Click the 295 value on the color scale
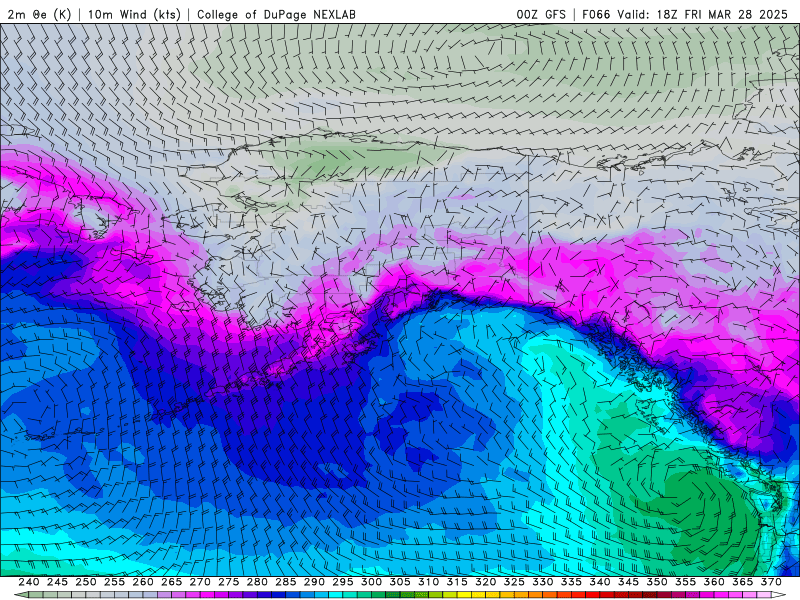 343,582
